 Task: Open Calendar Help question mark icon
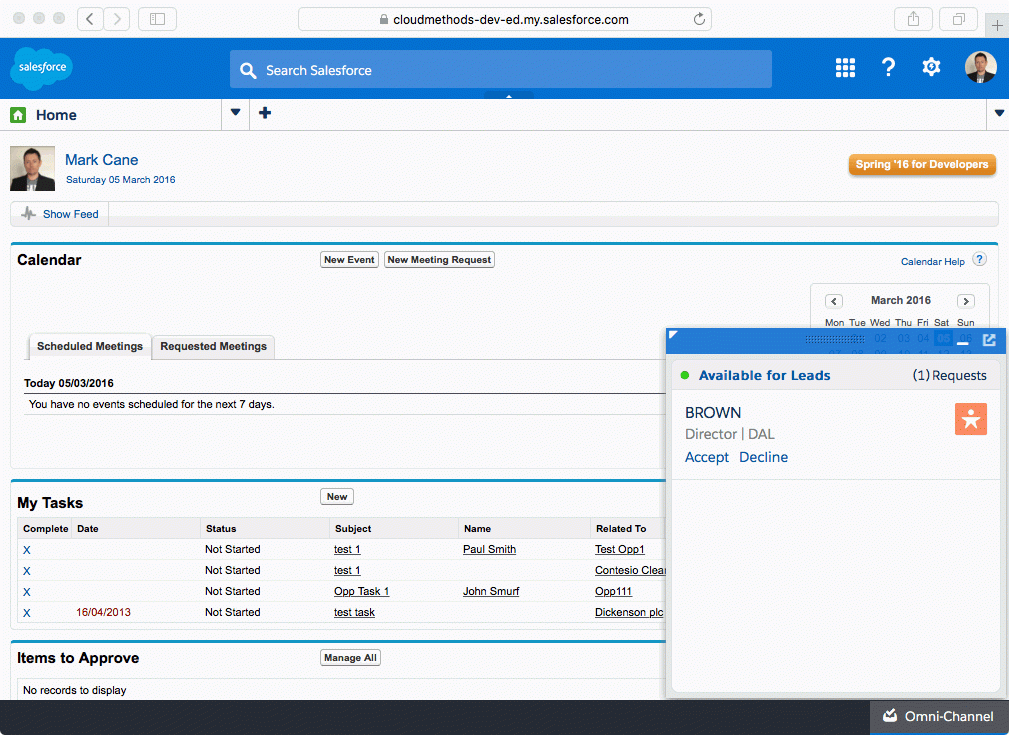coord(979,259)
